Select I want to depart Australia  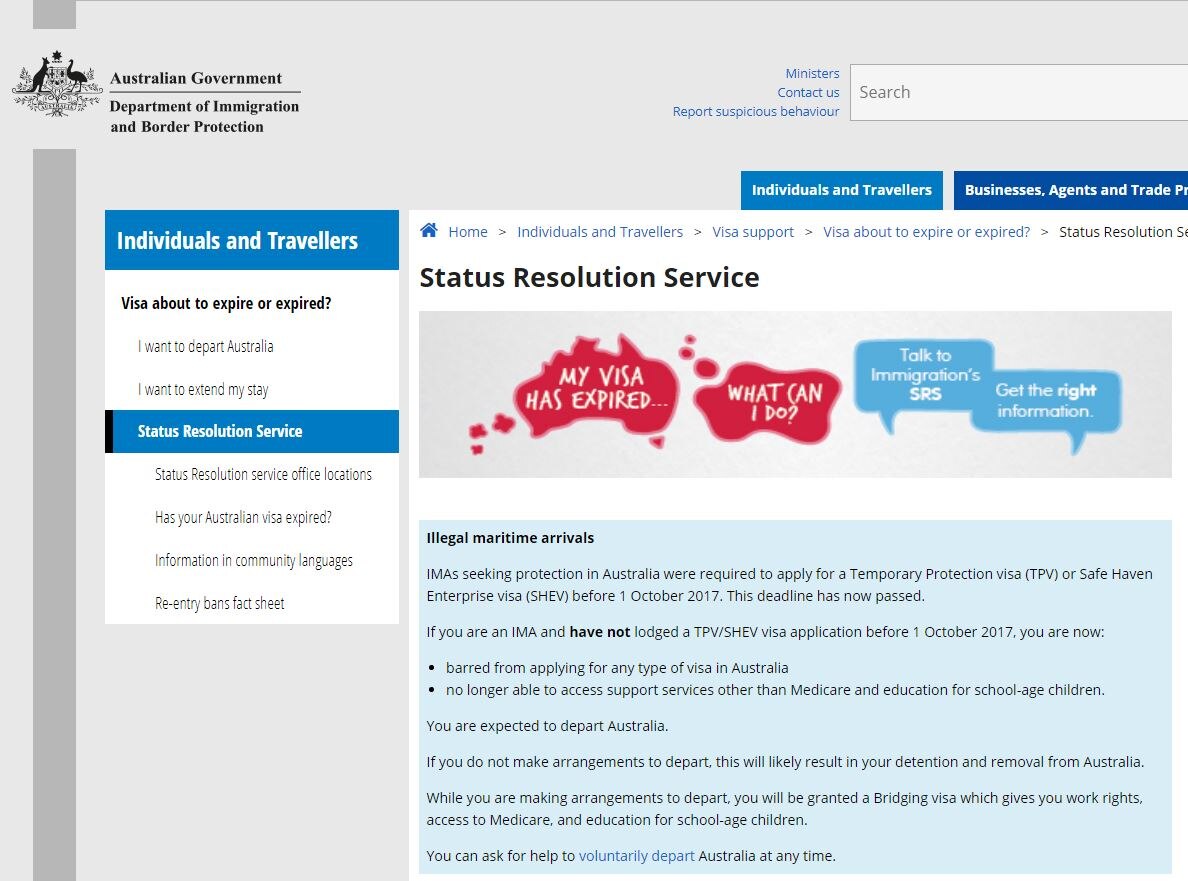[x=205, y=347]
